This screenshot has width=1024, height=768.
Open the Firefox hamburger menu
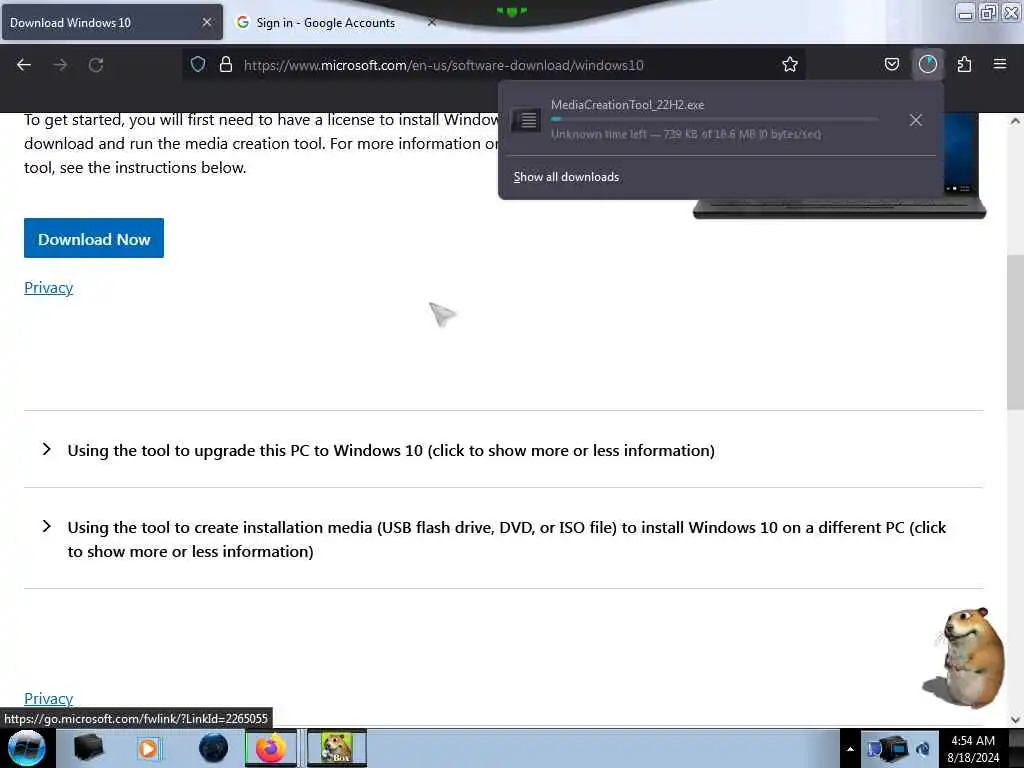(1000, 64)
